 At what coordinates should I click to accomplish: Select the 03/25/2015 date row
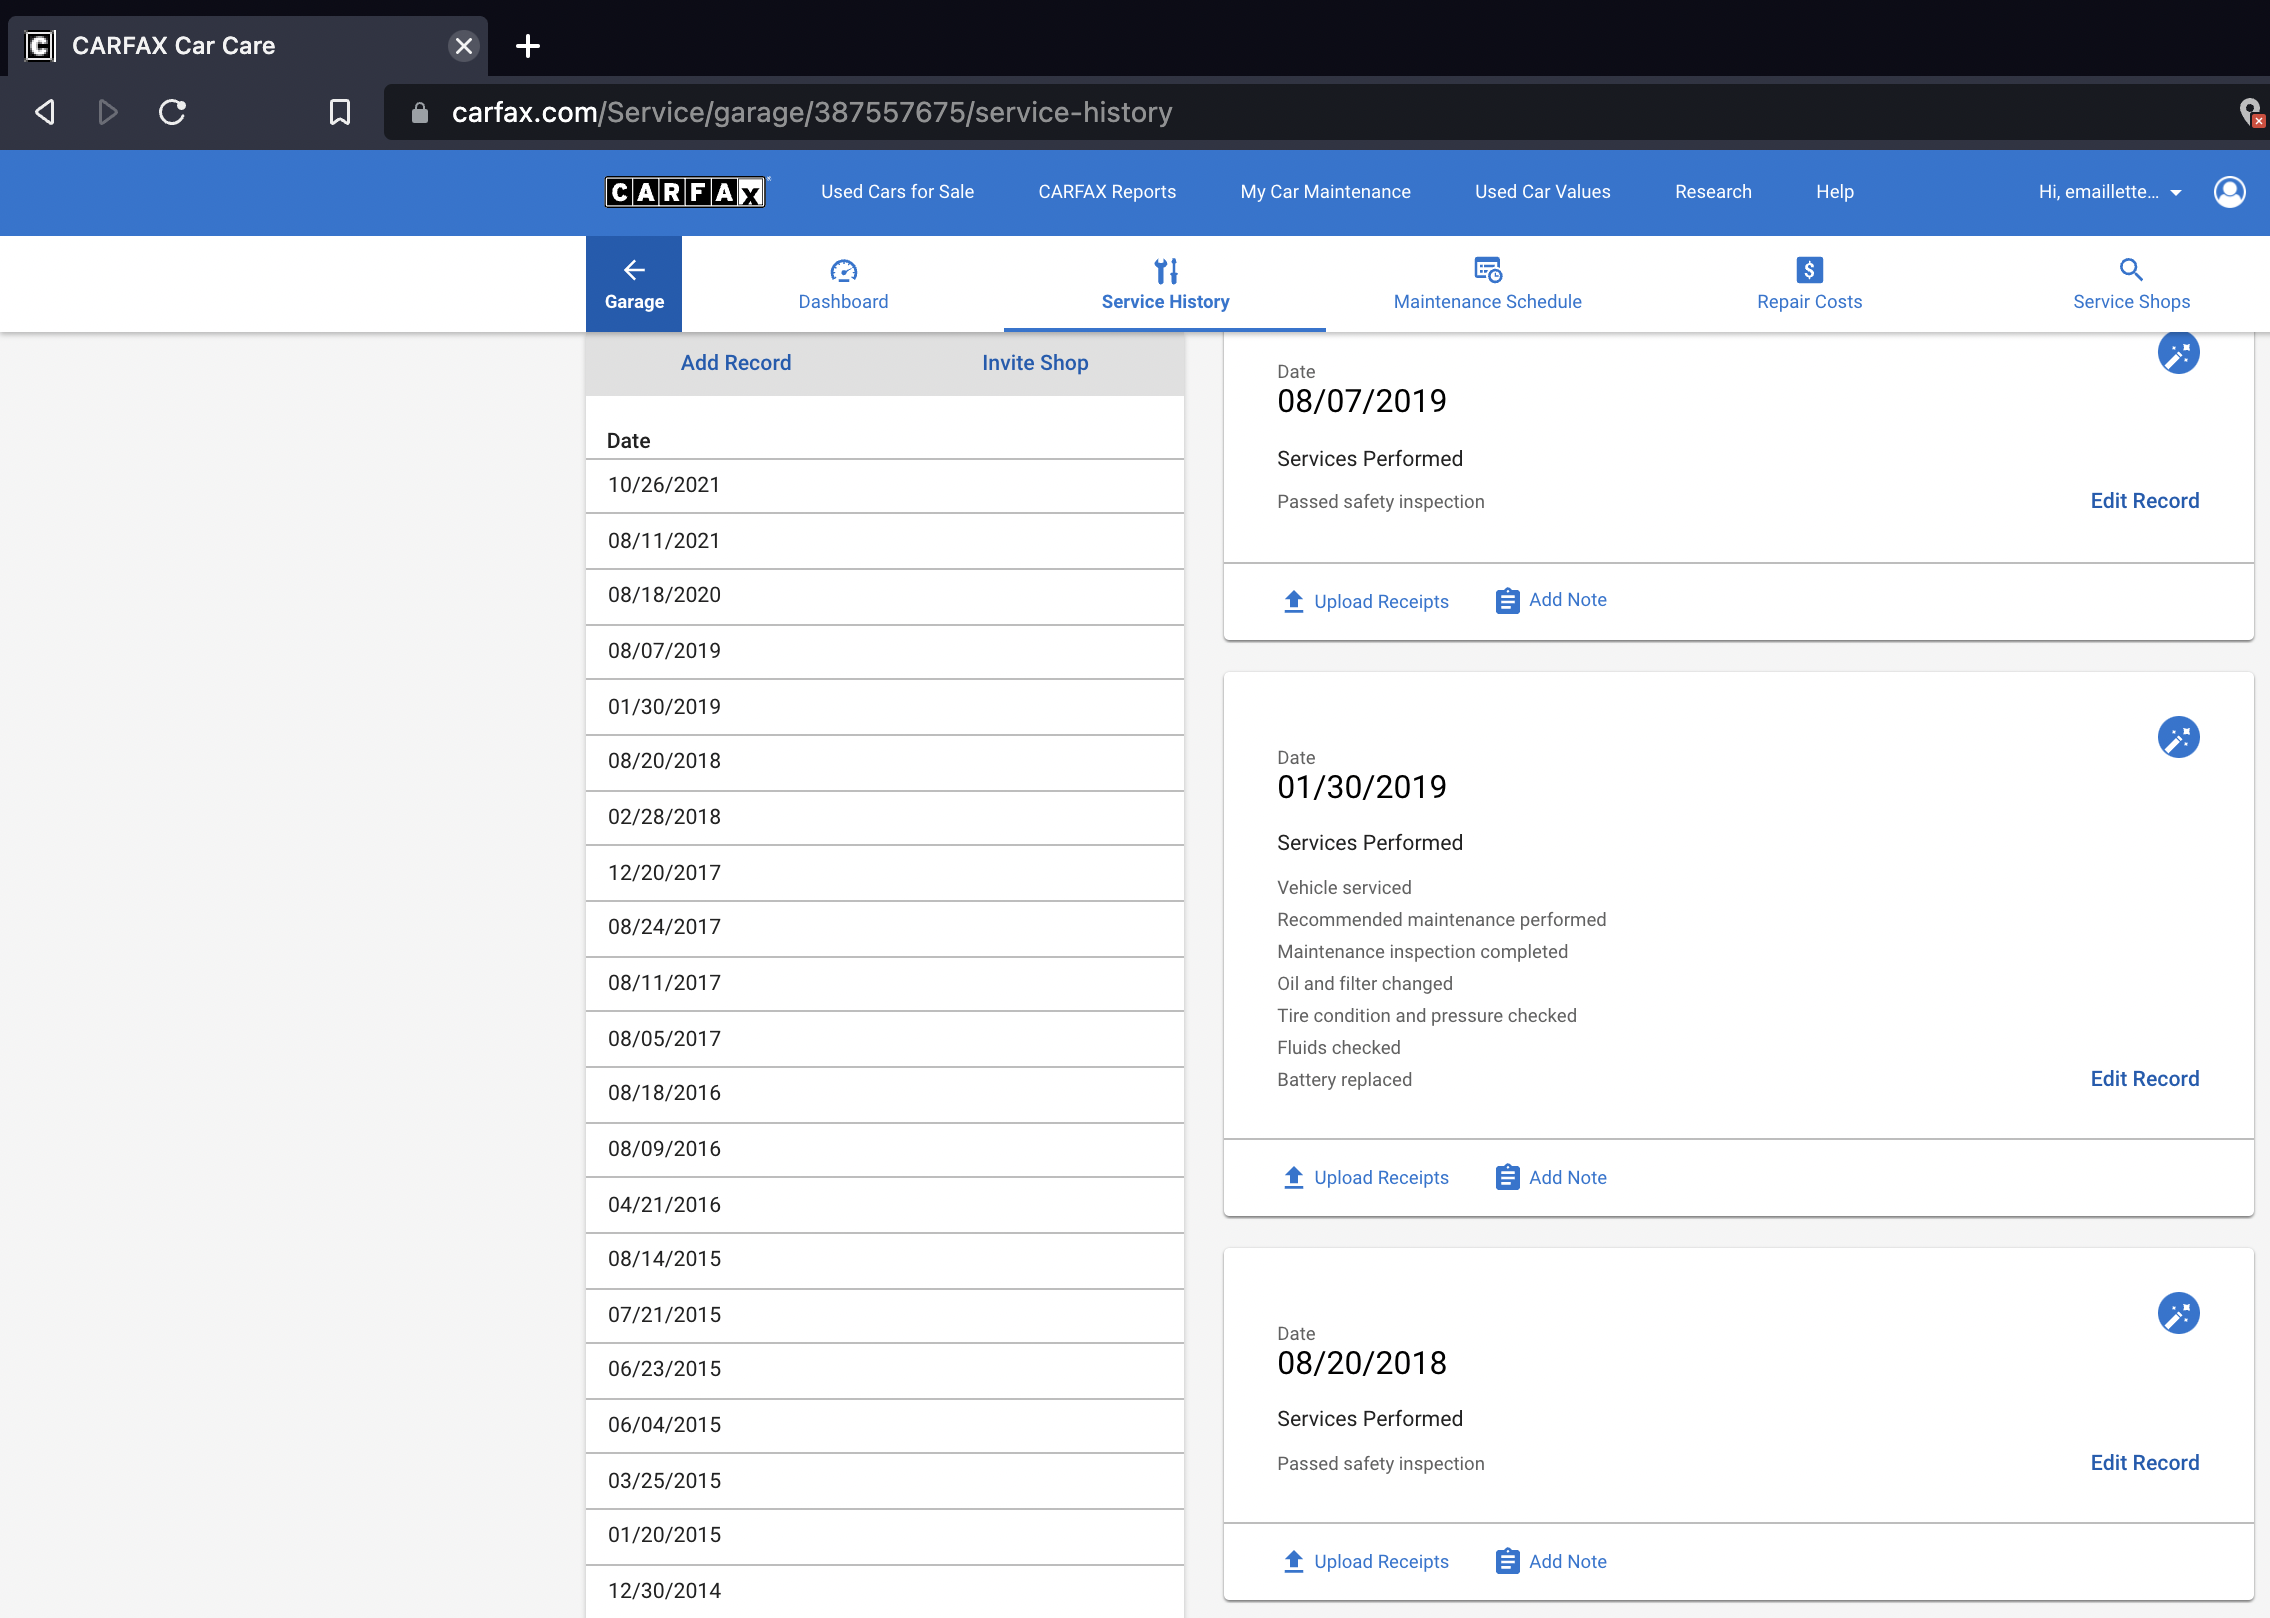[x=885, y=1481]
